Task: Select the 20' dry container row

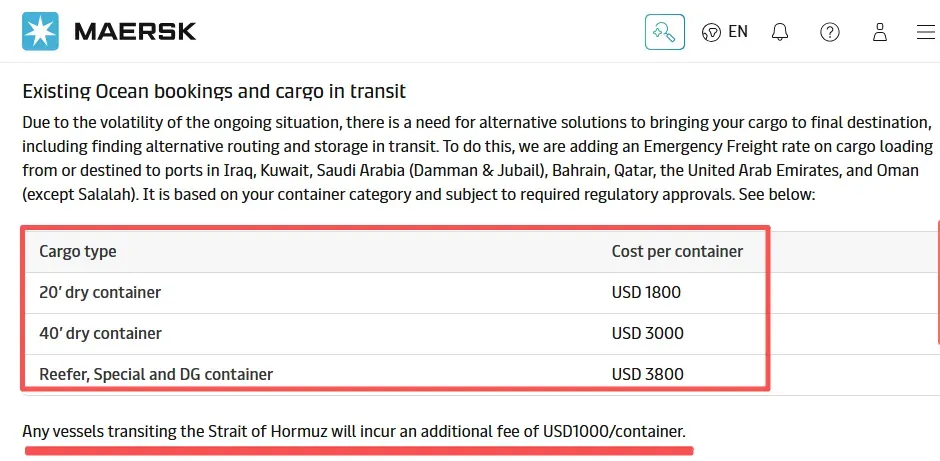Action: click(x=394, y=293)
